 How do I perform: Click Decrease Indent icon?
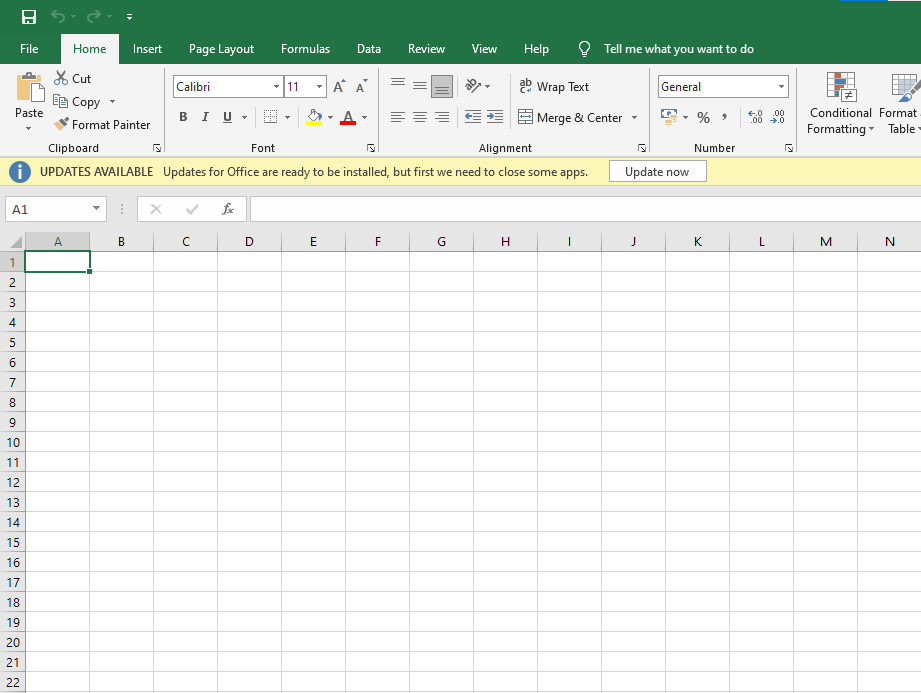473,117
